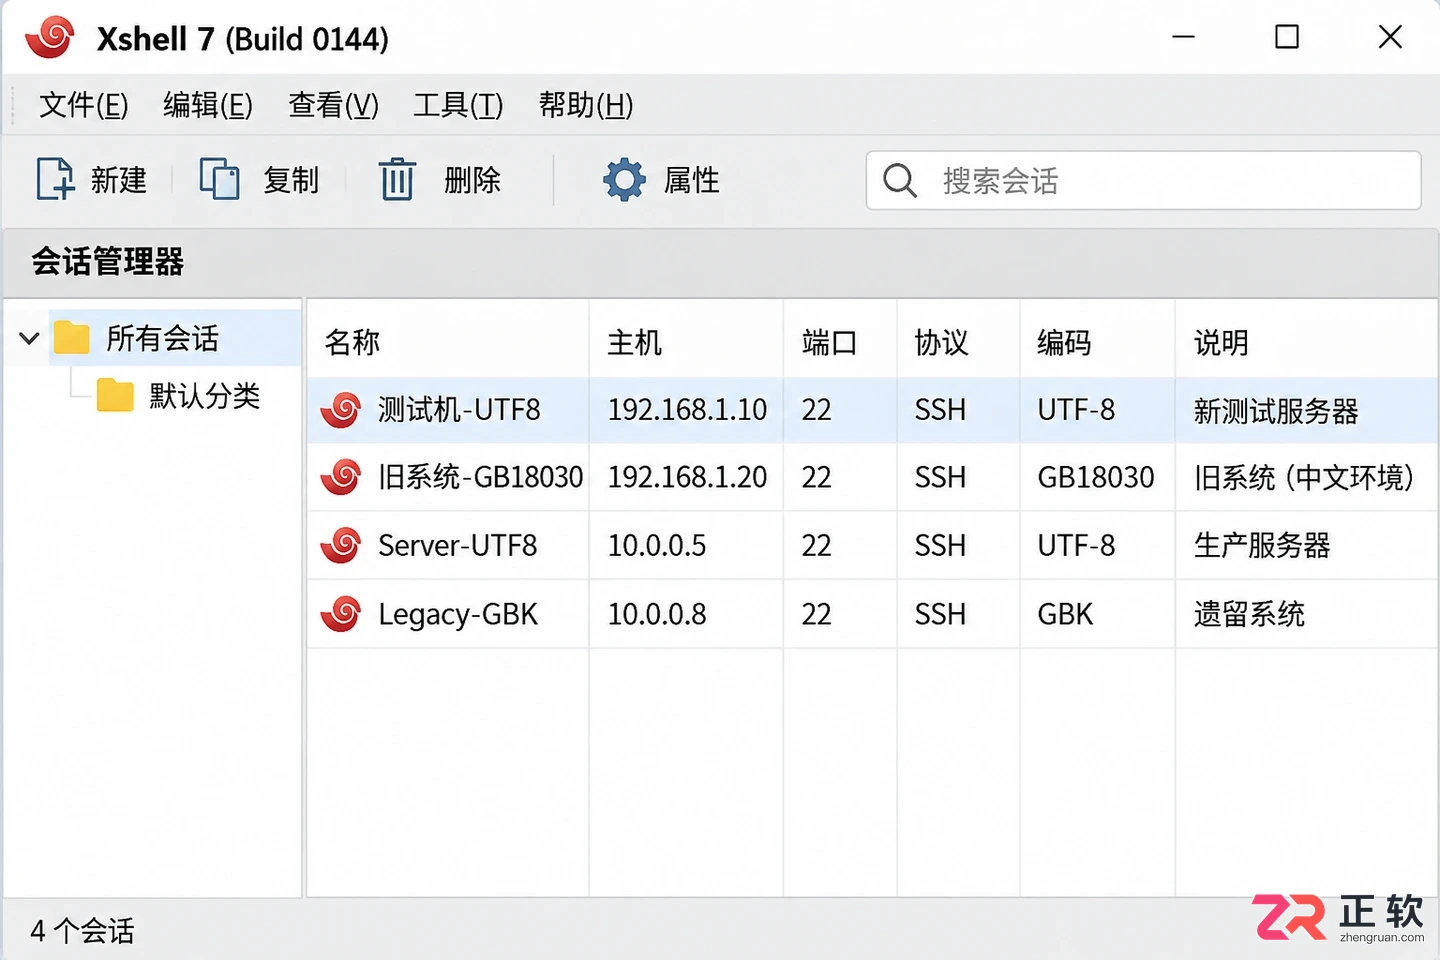Click the UTF-8 encoding cell of Server-UTF8
The width and height of the screenshot is (1440, 960).
pos(1076,545)
